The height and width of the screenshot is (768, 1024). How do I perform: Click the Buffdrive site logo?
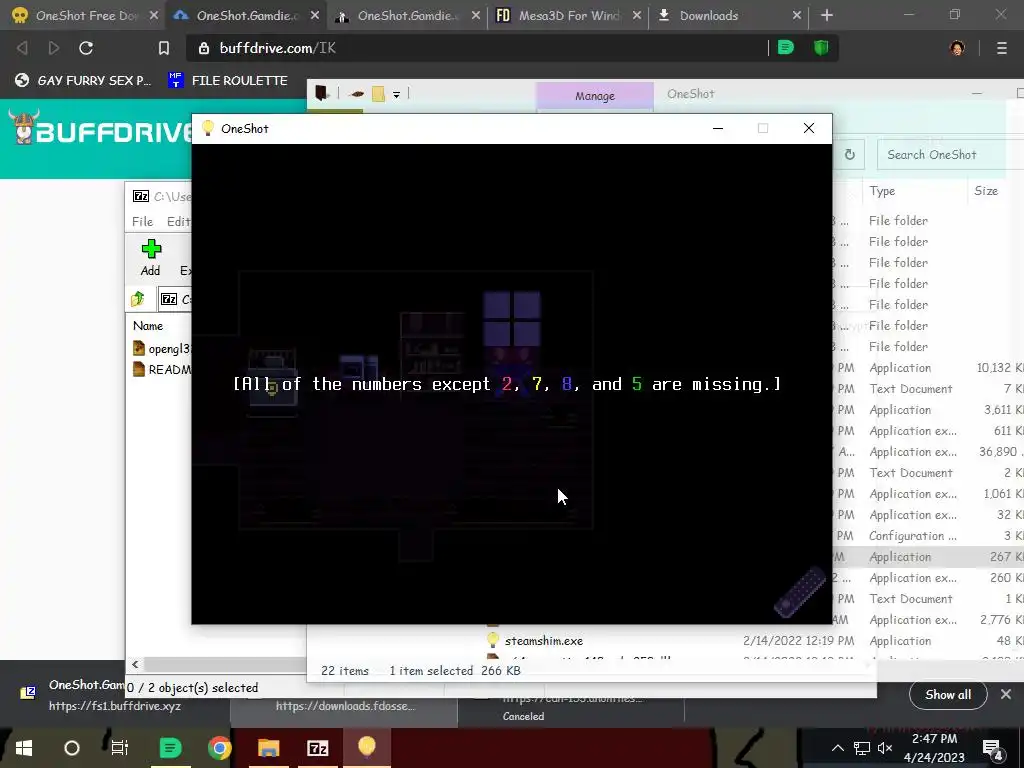pyautogui.click(x=98, y=129)
